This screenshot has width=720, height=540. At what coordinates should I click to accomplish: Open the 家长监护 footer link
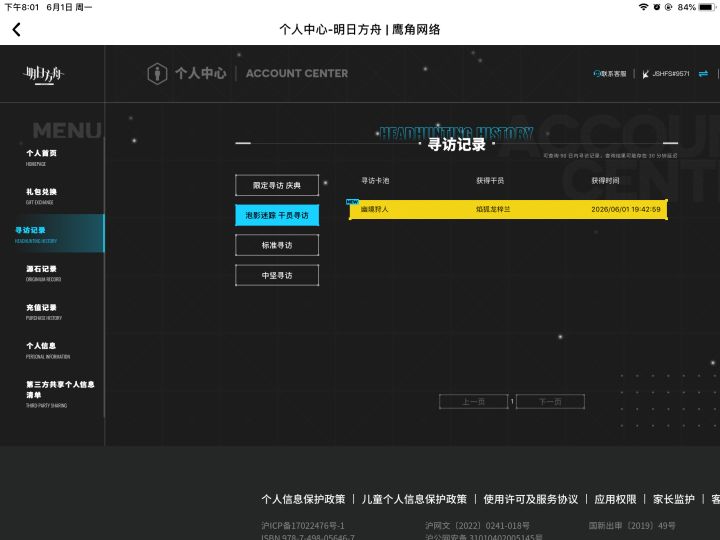[x=674, y=499]
